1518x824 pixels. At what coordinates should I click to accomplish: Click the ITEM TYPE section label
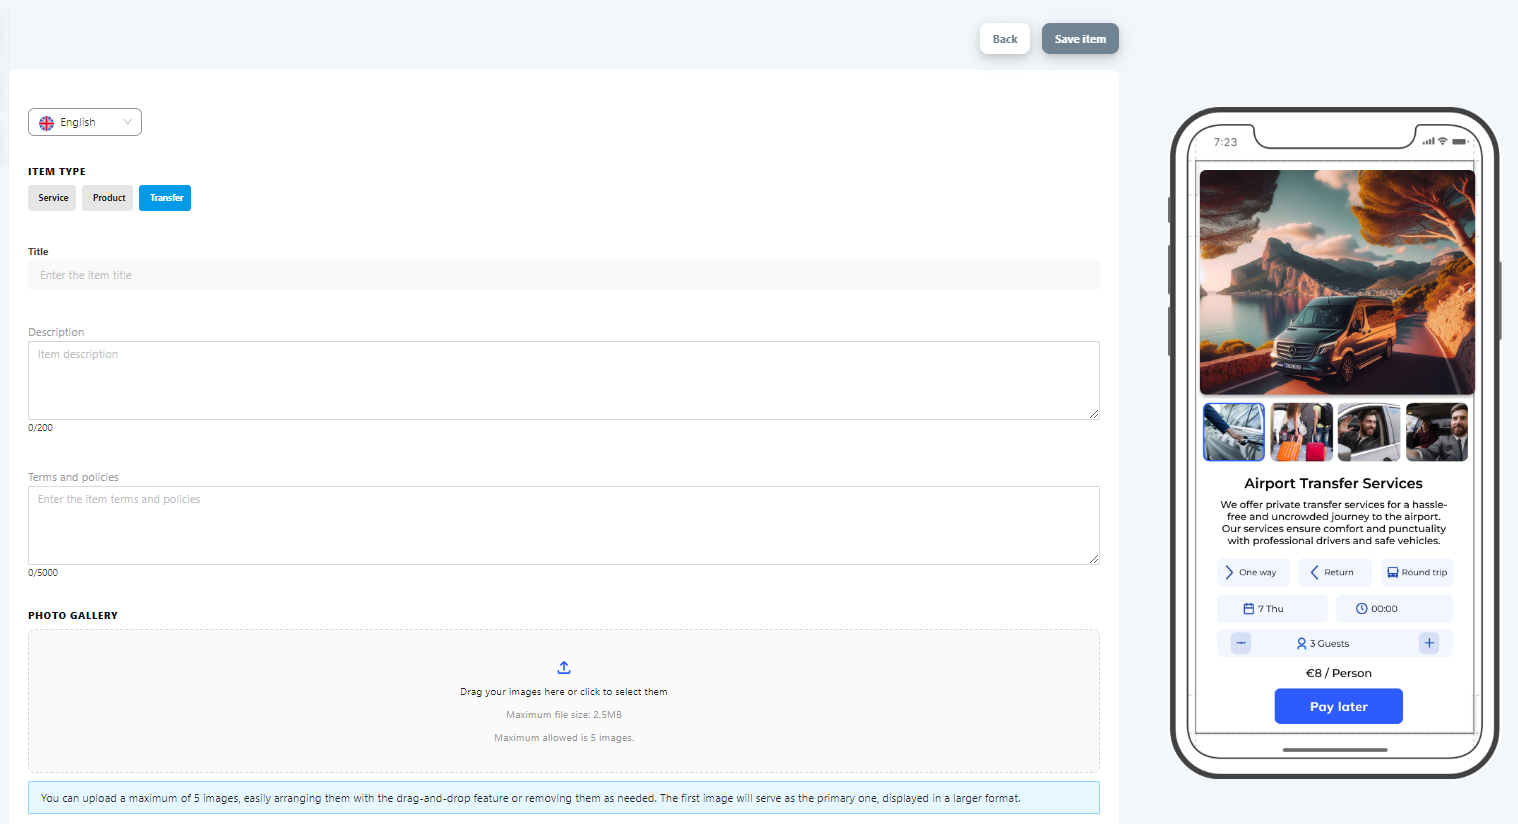coord(57,171)
